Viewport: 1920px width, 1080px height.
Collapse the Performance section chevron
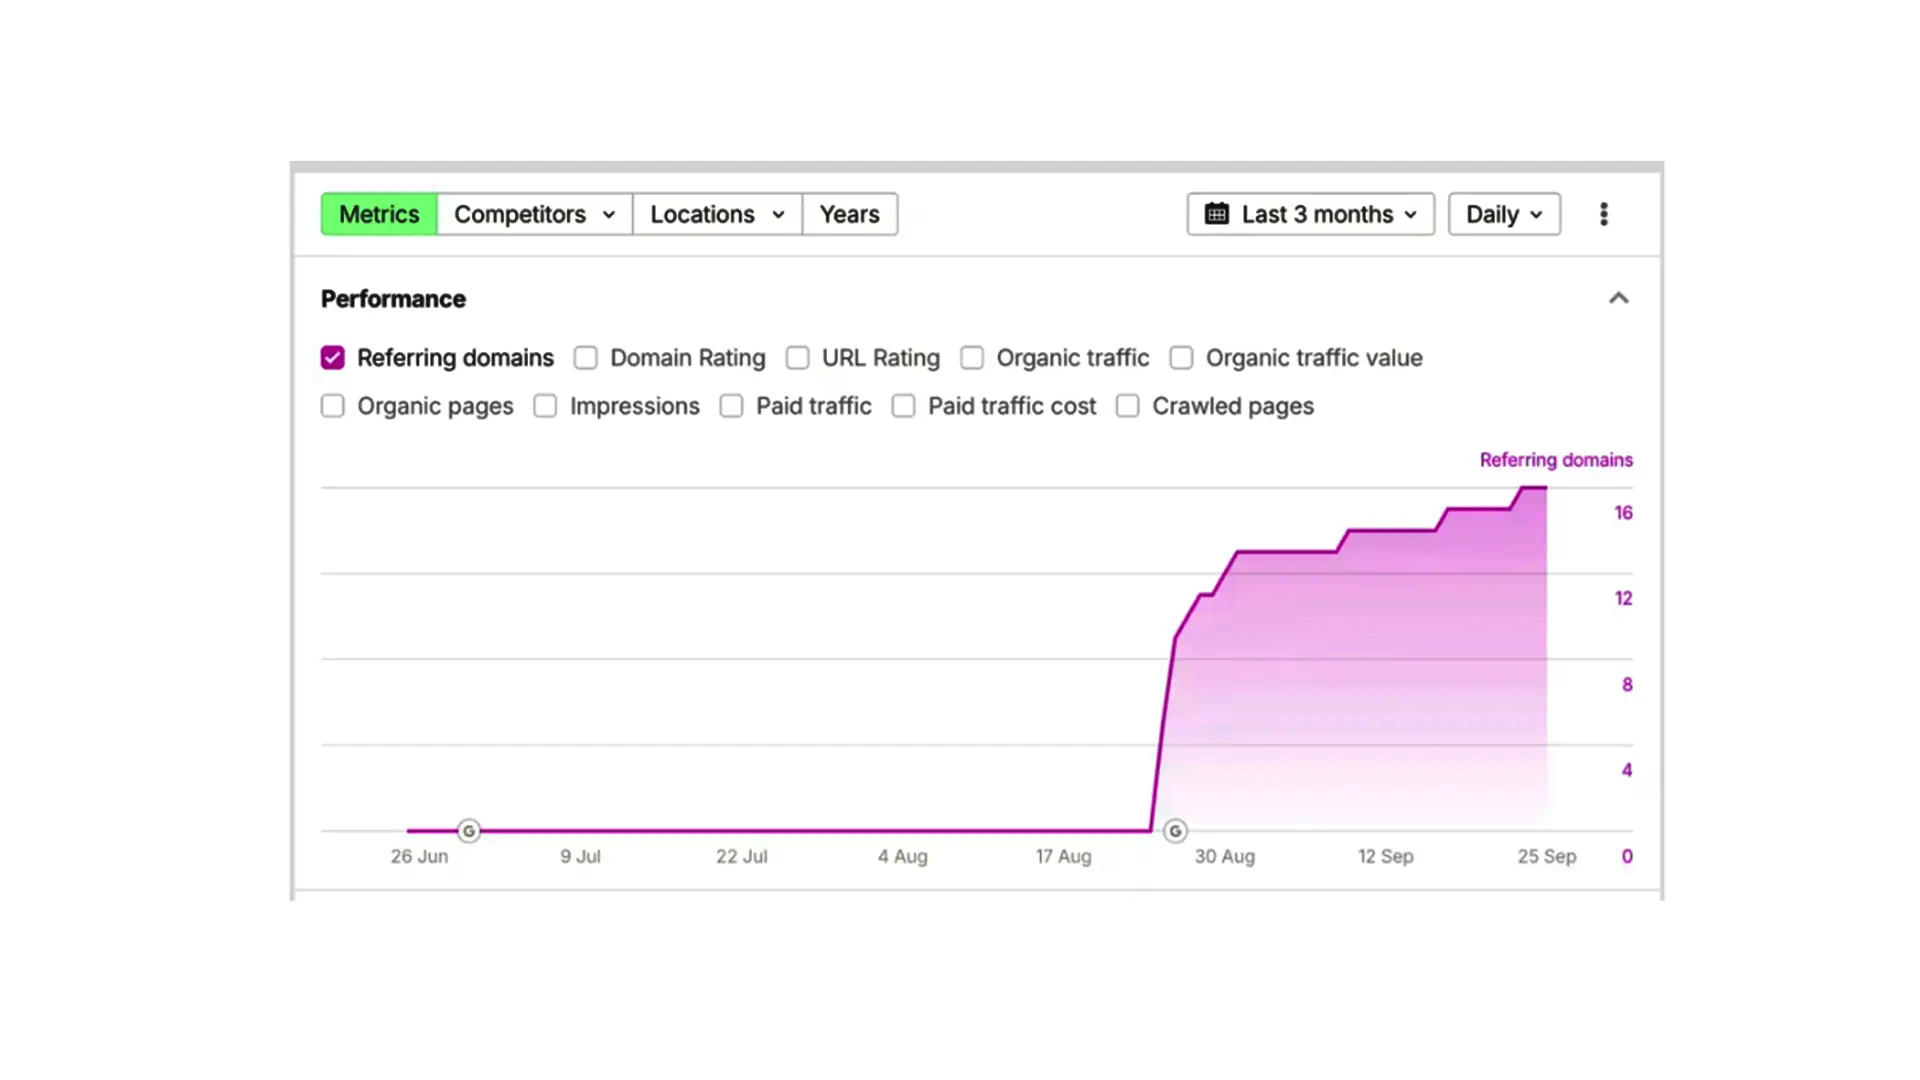[x=1618, y=298]
